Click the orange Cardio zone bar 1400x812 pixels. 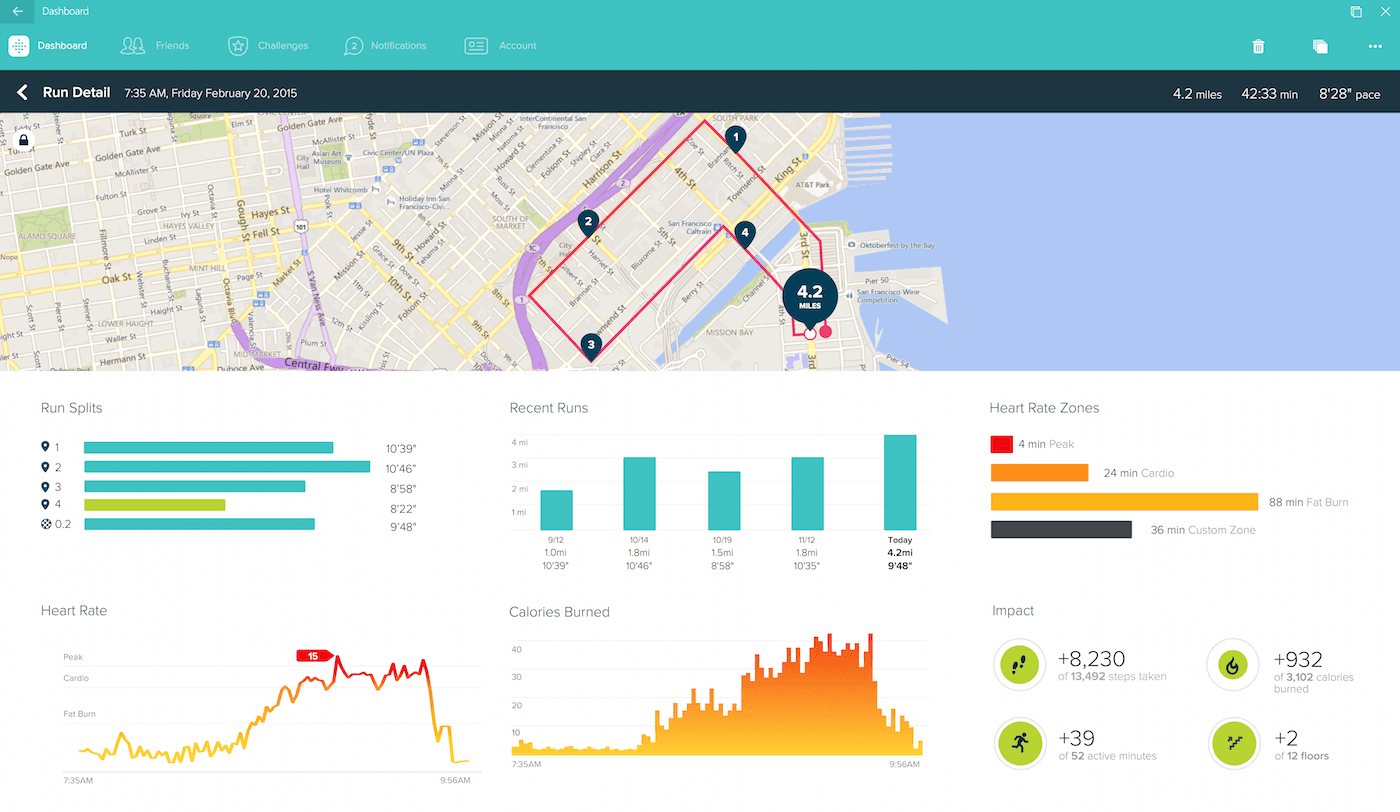coord(1039,473)
